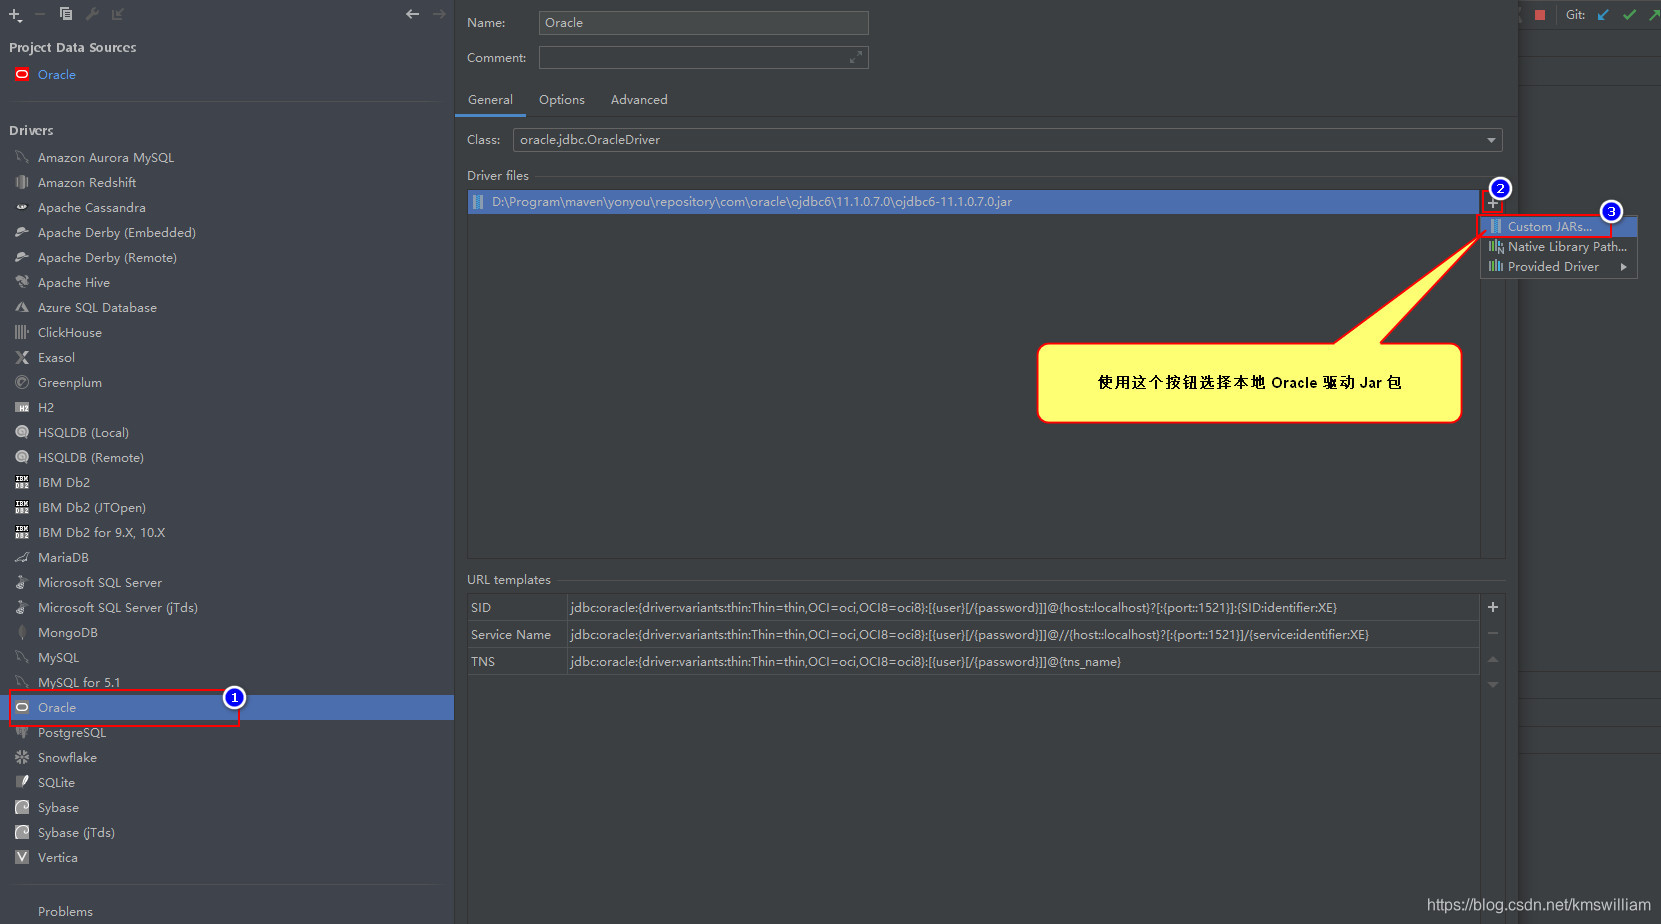
Task: Switch to the General tab
Action: 490,100
